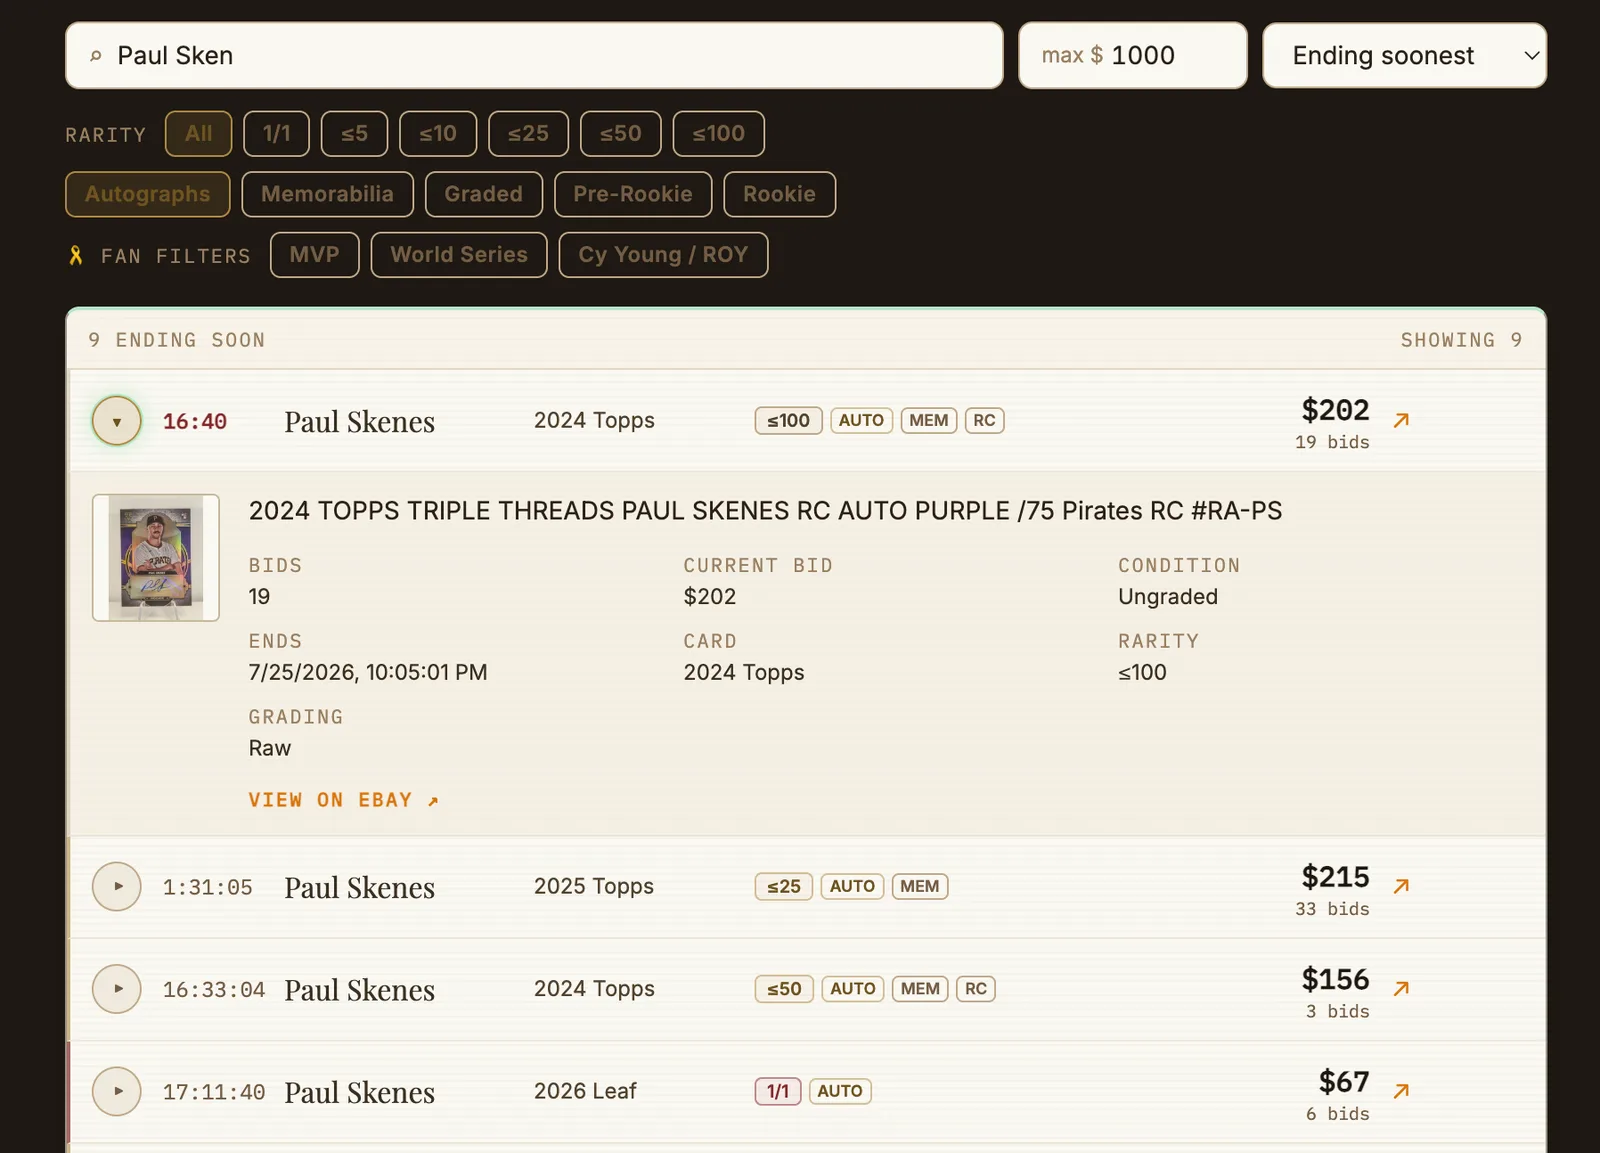Click the Paul Sken search field
This screenshot has width=1600, height=1153.
point(534,56)
